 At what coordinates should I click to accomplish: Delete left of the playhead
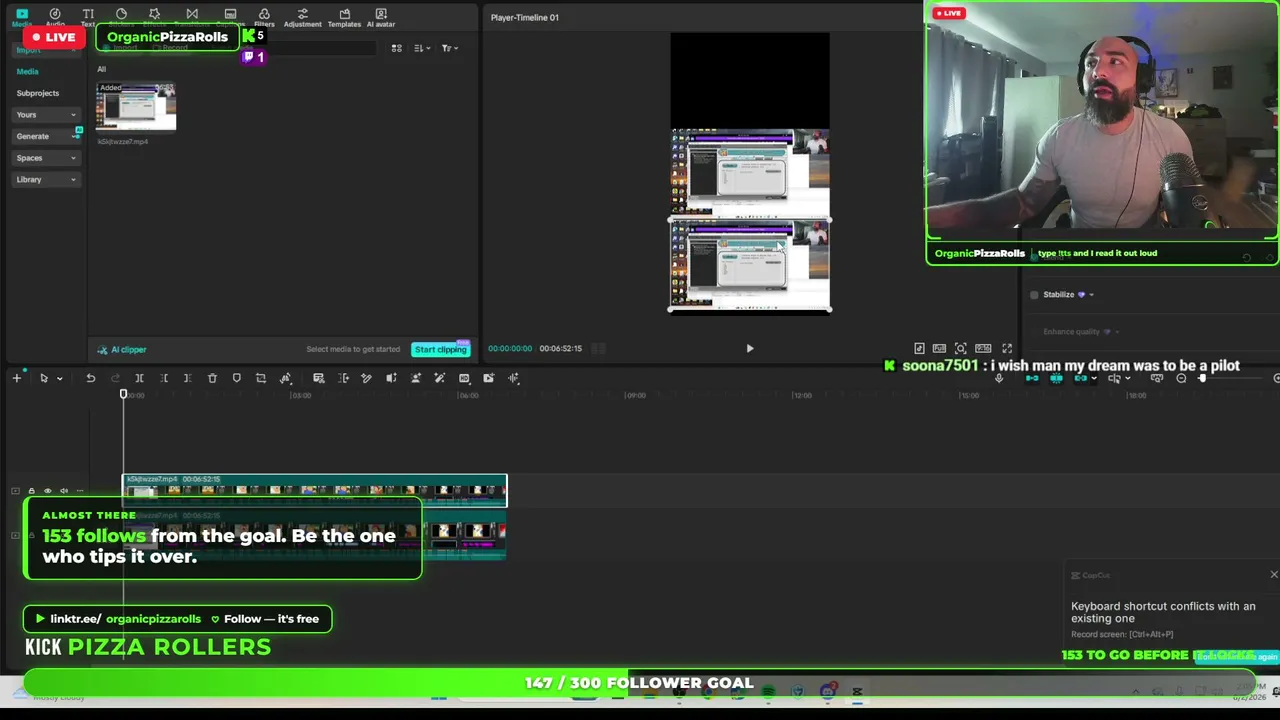point(164,378)
